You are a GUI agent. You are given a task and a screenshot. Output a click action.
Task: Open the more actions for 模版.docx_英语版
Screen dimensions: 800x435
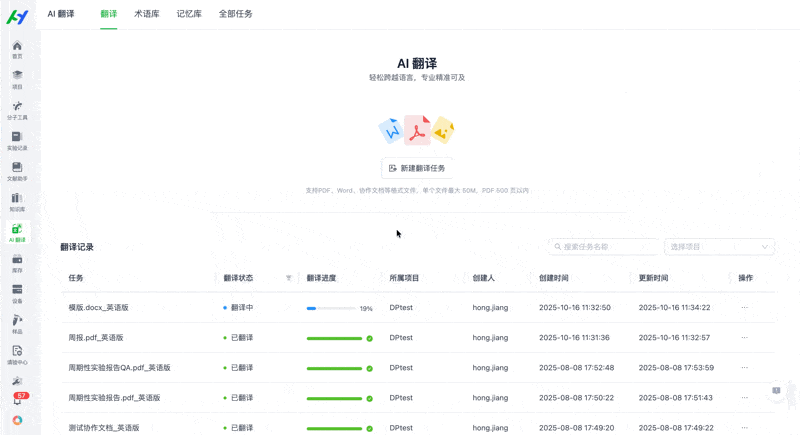pyautogui.click(x=744, y=308)
